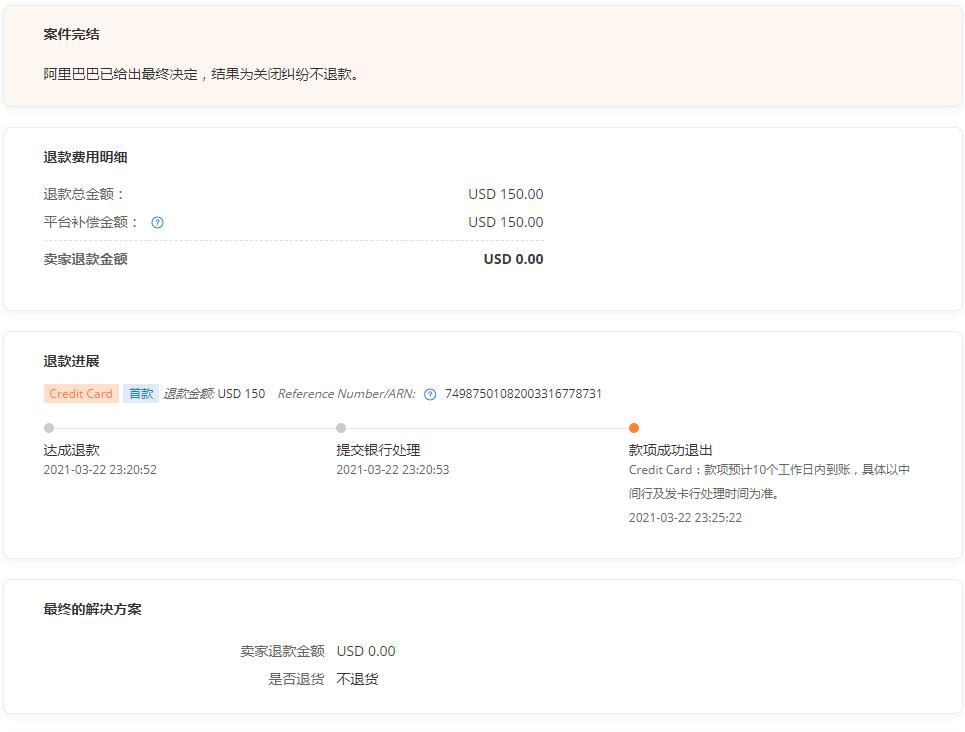Click the gray dot at 提交银行处理 step

(340, 427)
